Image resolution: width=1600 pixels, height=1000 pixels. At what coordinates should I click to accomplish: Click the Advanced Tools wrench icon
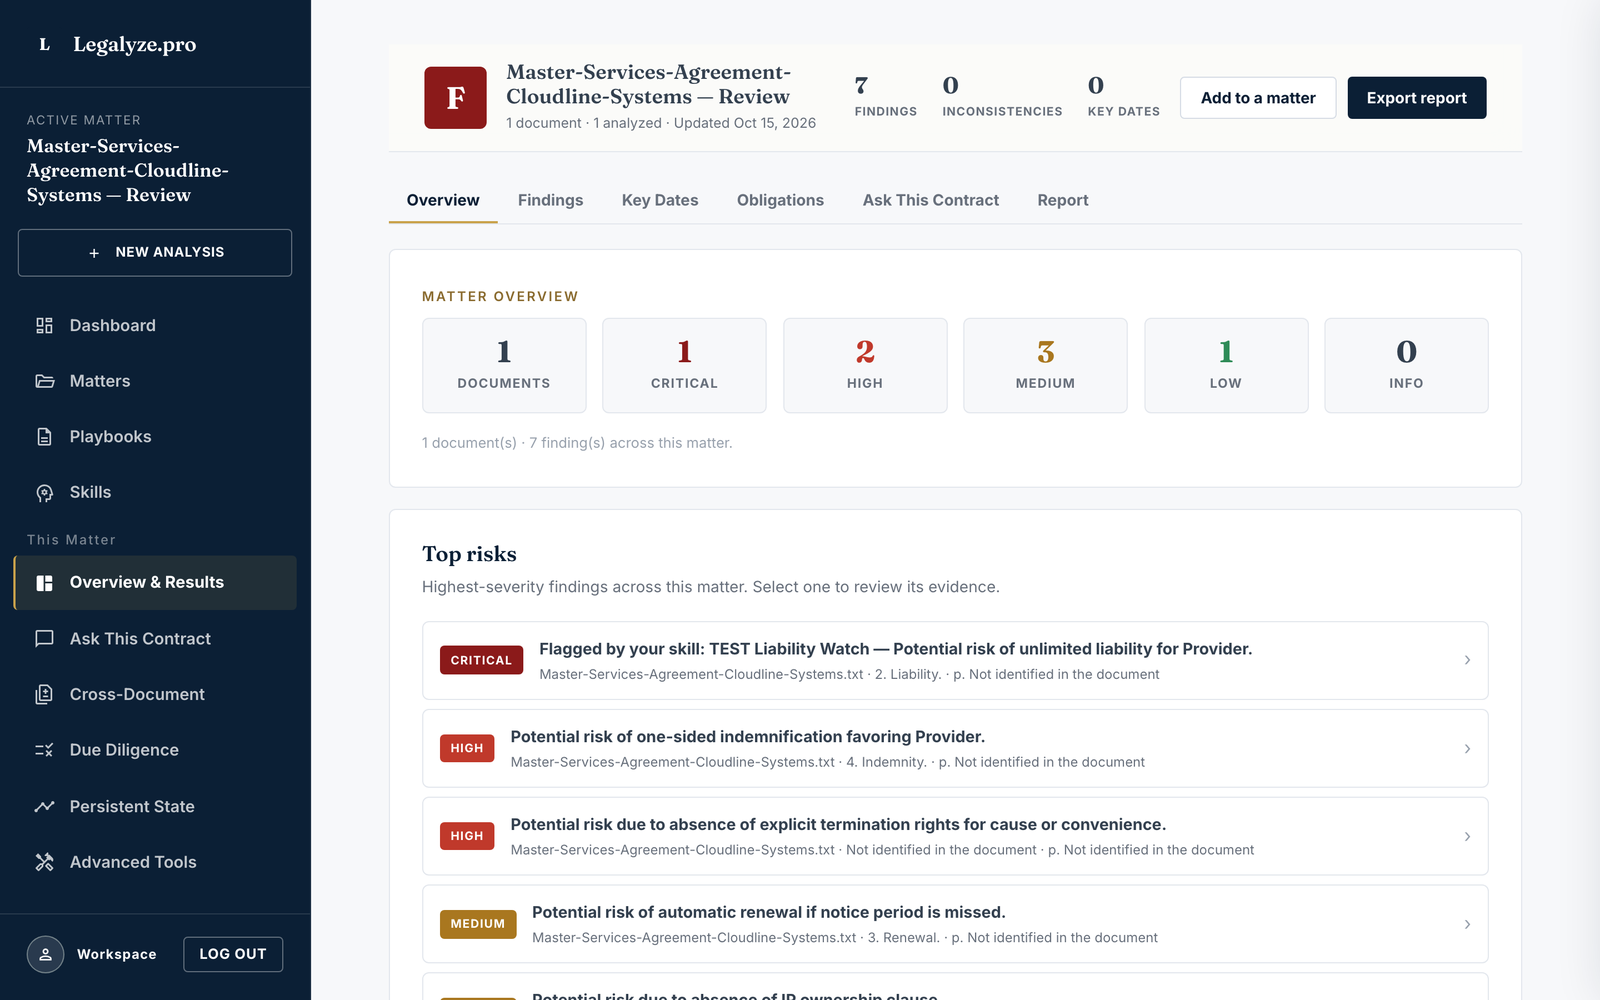pyautogui.click(x=44, y=862)
